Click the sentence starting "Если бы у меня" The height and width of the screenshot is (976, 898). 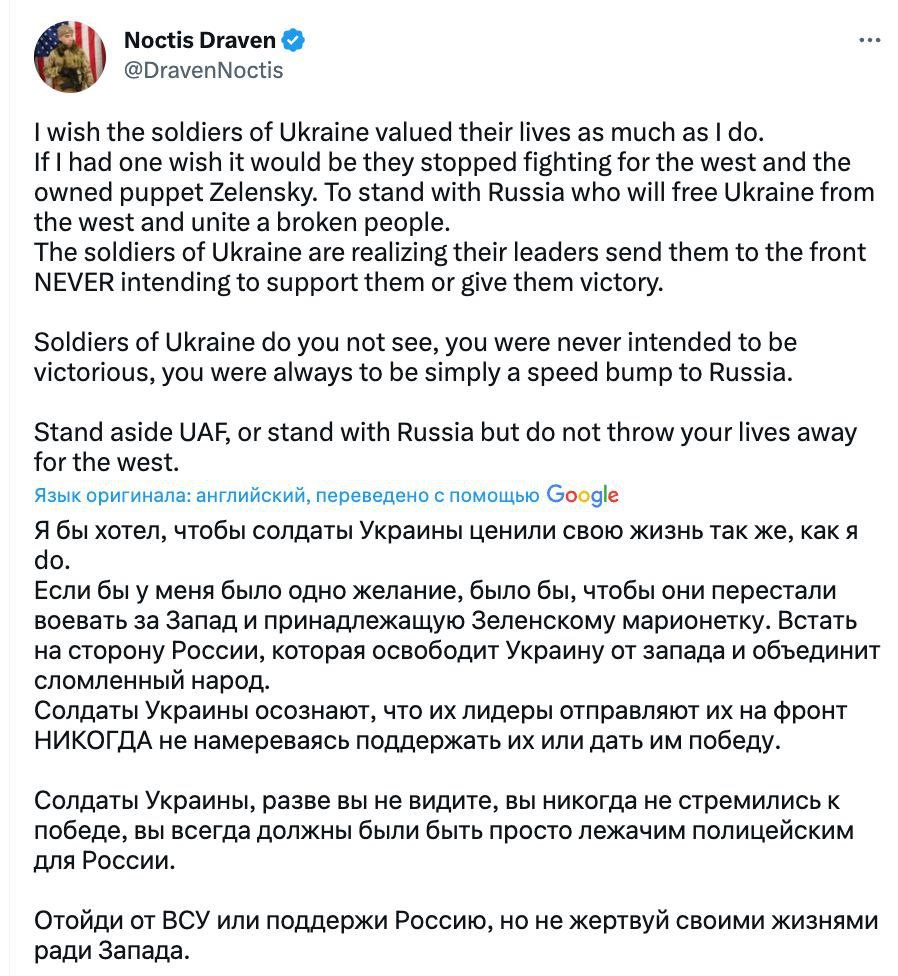click(x=435, y=590)
